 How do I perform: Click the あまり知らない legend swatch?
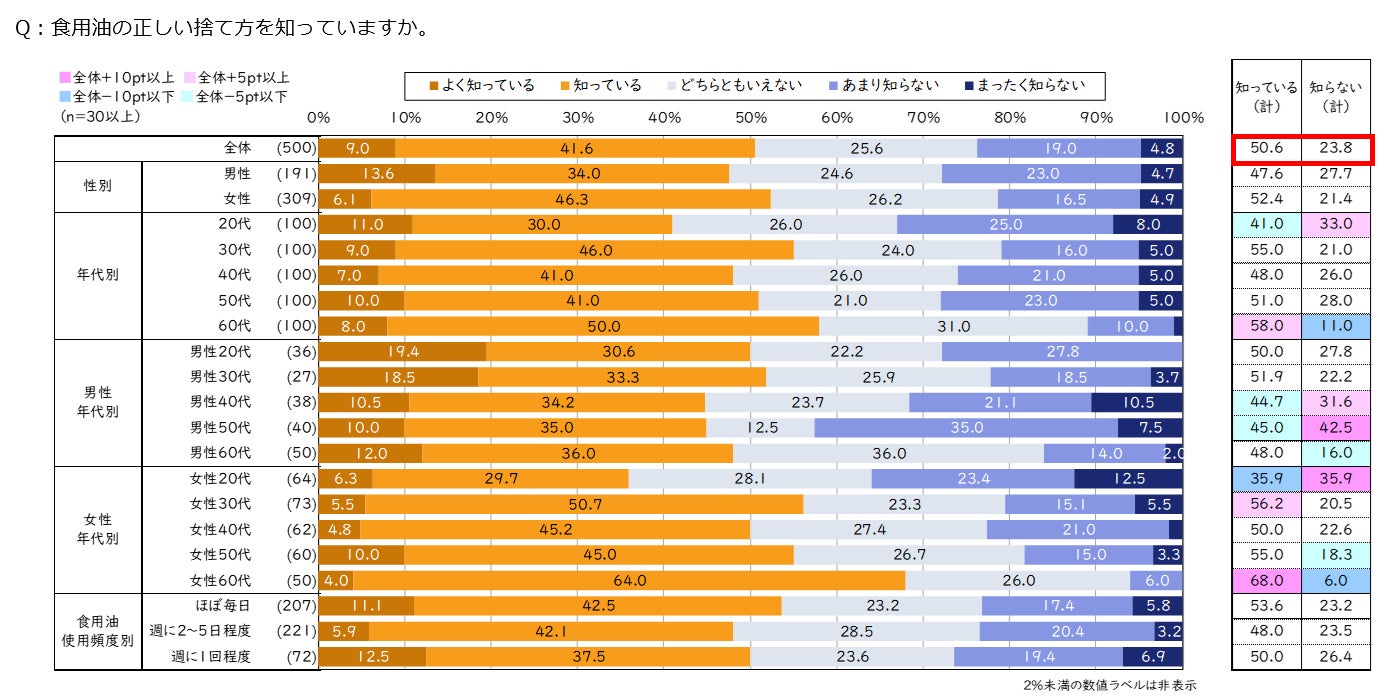(x=834, y=86)
